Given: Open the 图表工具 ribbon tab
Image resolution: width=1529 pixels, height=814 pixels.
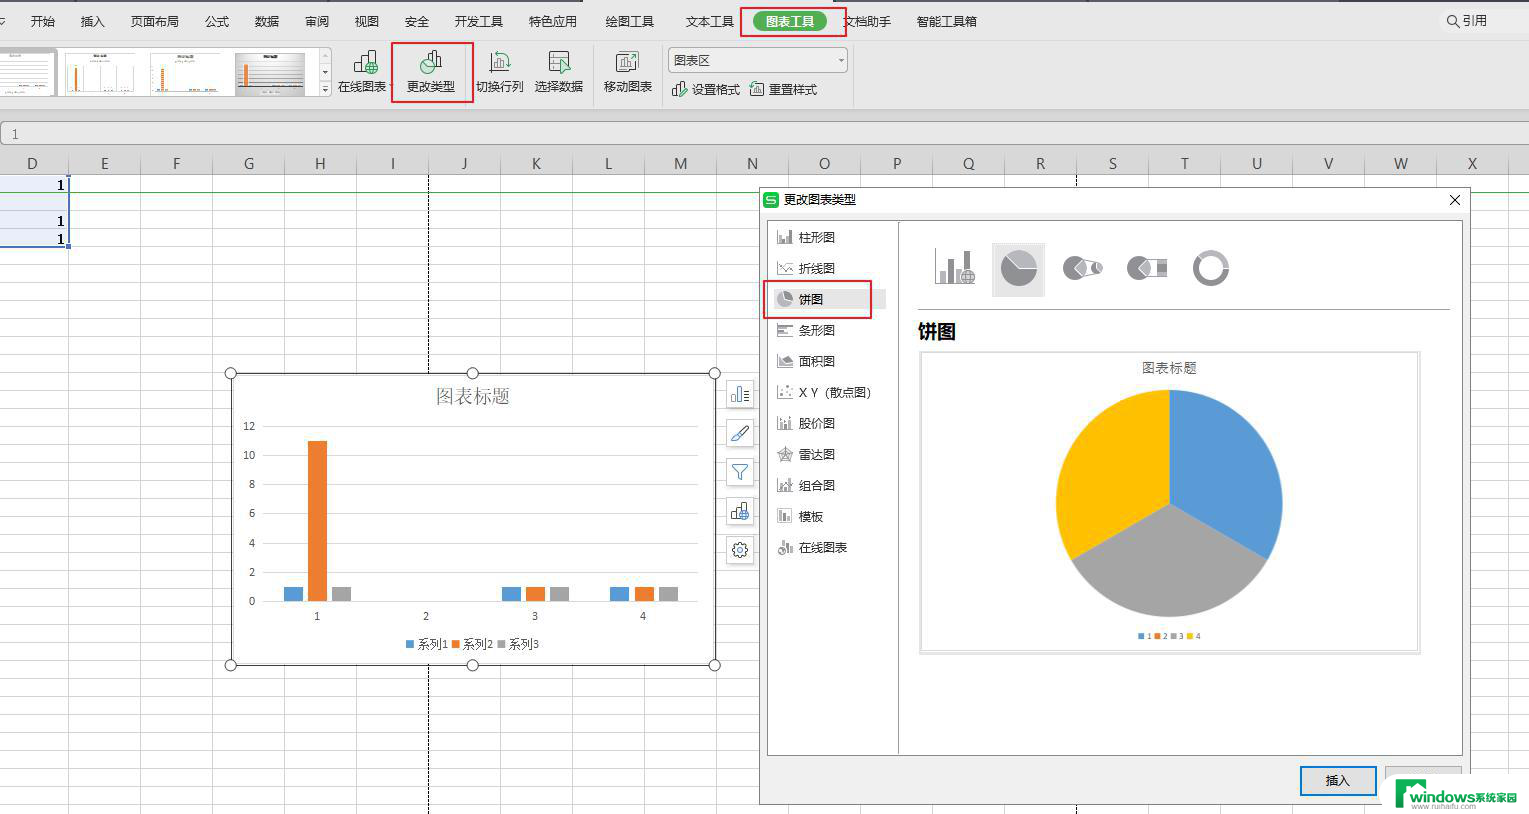Looking at the screenshot, I should (790, 21).
